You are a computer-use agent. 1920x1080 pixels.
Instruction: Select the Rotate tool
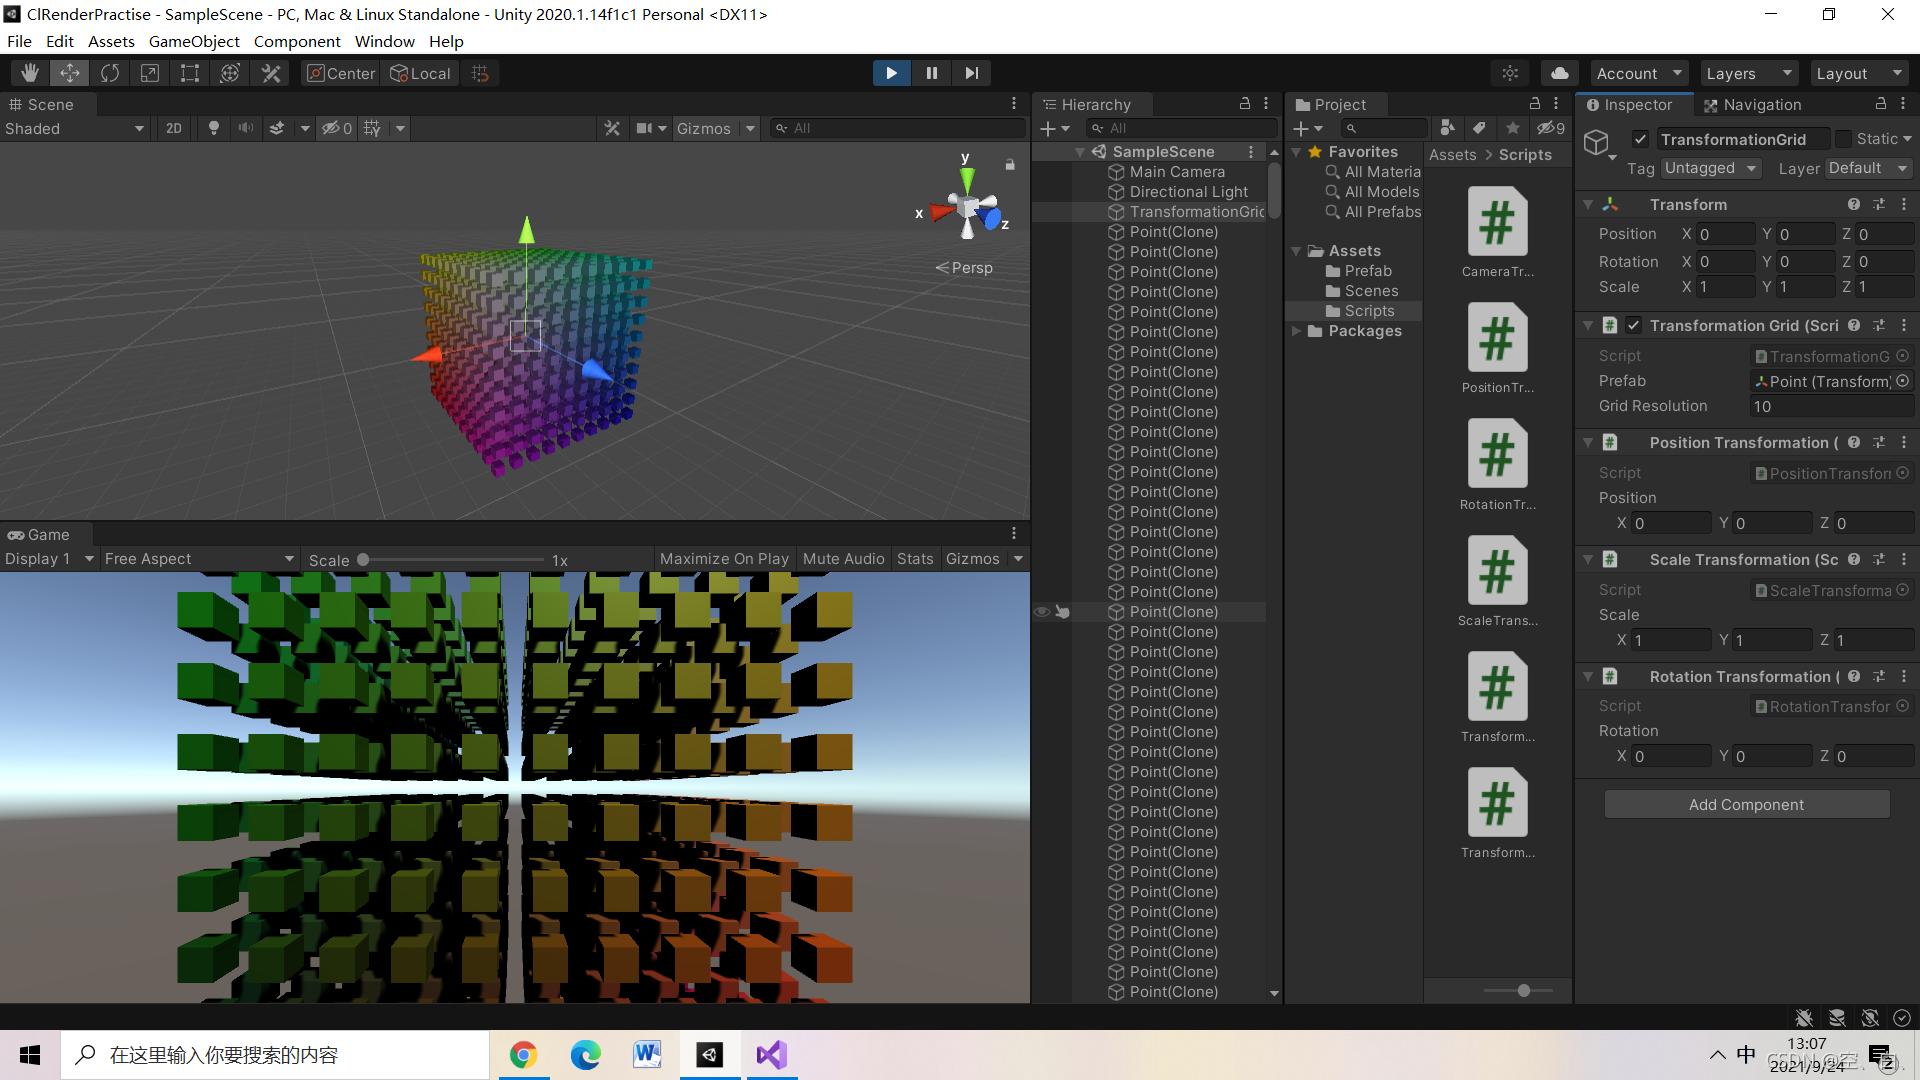pos(110,73)
